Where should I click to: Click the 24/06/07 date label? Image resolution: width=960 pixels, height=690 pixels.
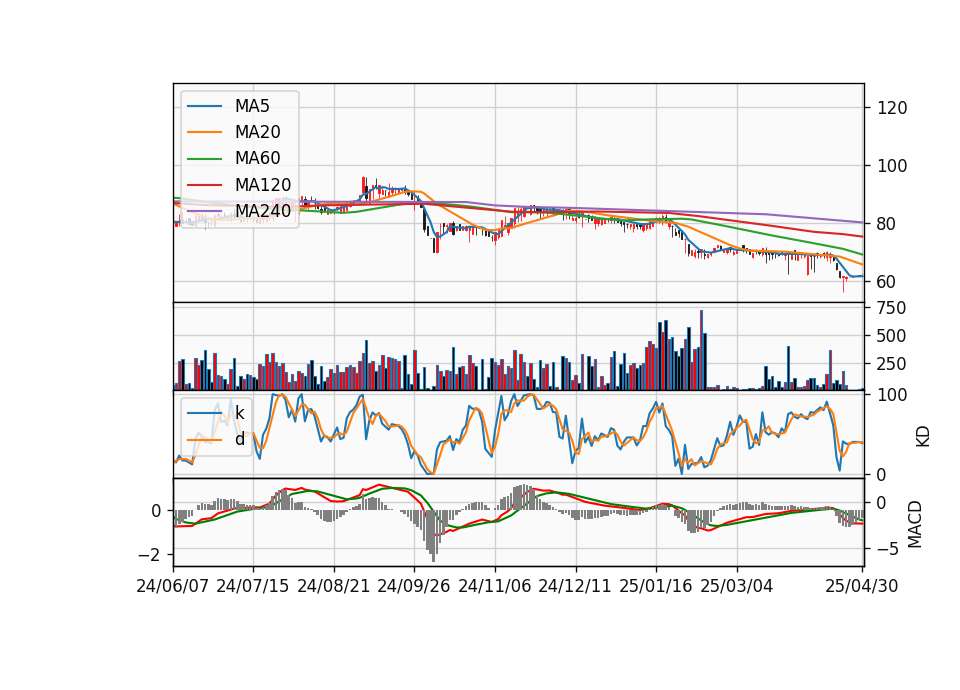click(173, 587)
